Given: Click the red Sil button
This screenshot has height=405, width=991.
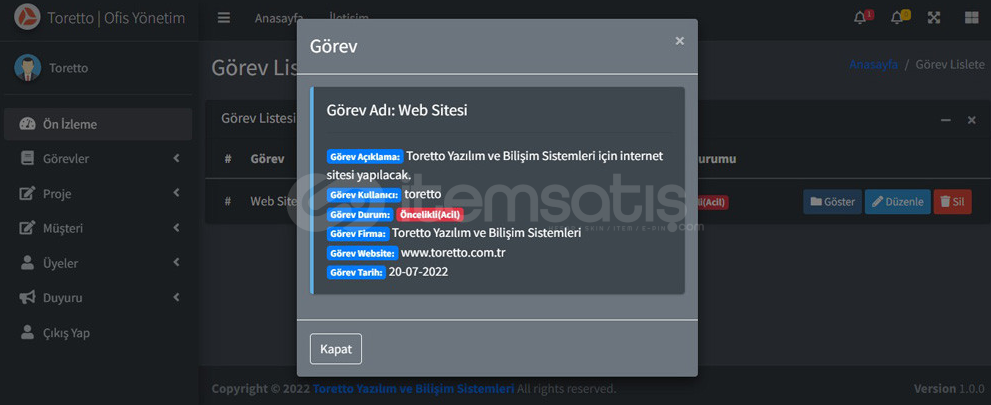Looking at the screenshot, I should [x=952, y=202].
